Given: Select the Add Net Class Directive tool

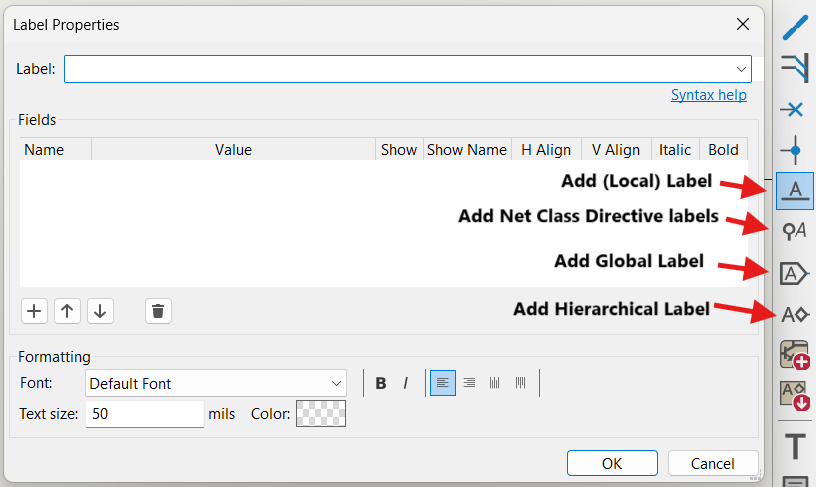Looking at the screenshot, I should coord(795,231).
